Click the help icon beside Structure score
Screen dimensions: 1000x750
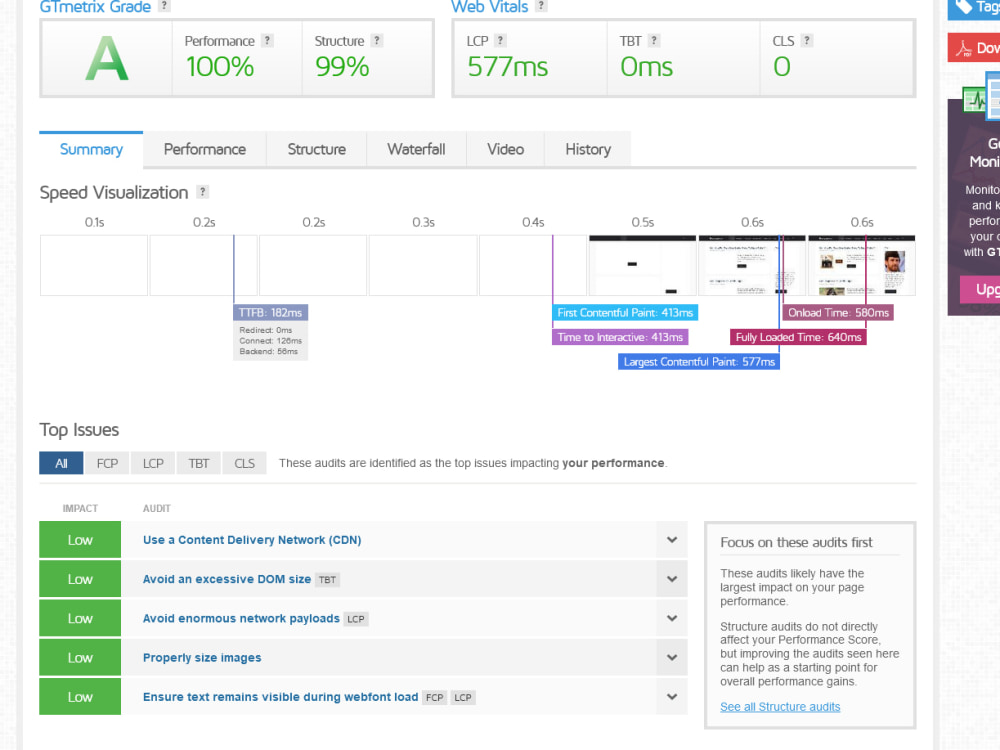pyautogui.click(x=377, y=40)
